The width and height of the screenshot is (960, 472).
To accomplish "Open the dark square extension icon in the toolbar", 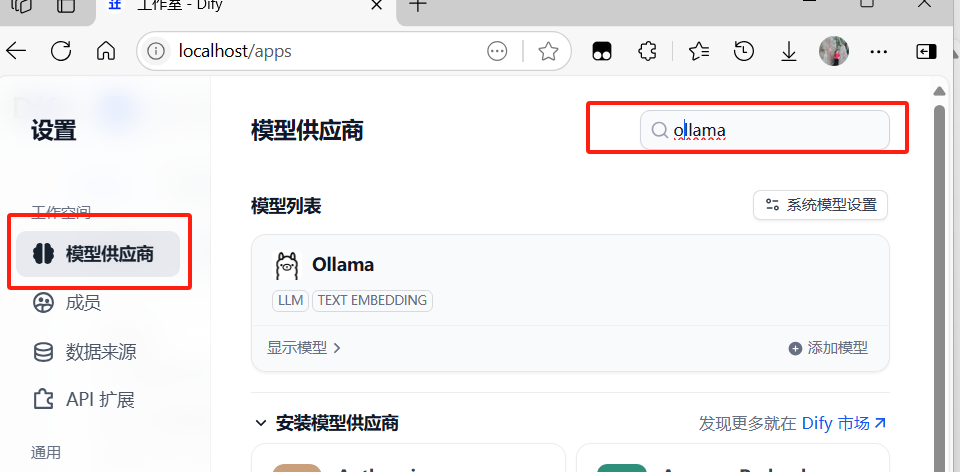I will (602, 52).
